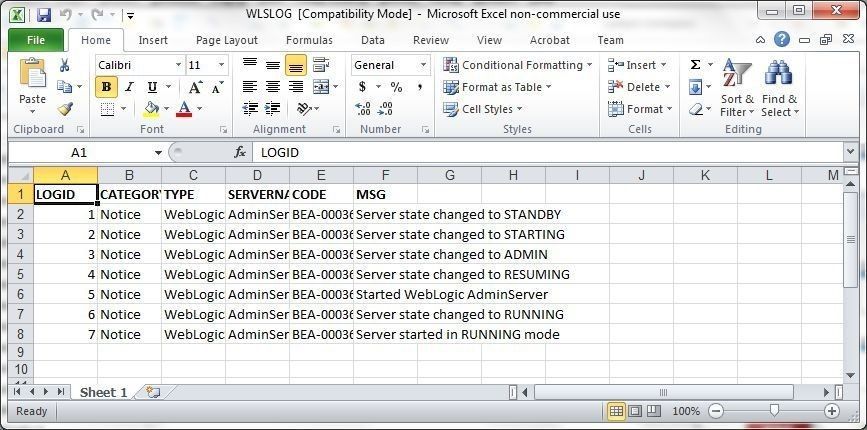Toggle Underline formatting
This screenshot has width=867, height=430.
(152, 87)
